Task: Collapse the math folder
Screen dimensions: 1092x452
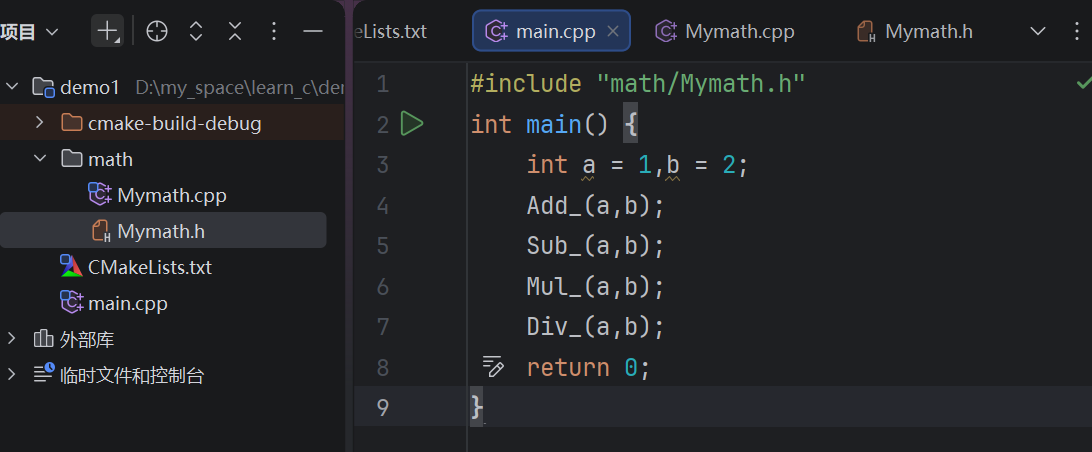Action: 40,159
